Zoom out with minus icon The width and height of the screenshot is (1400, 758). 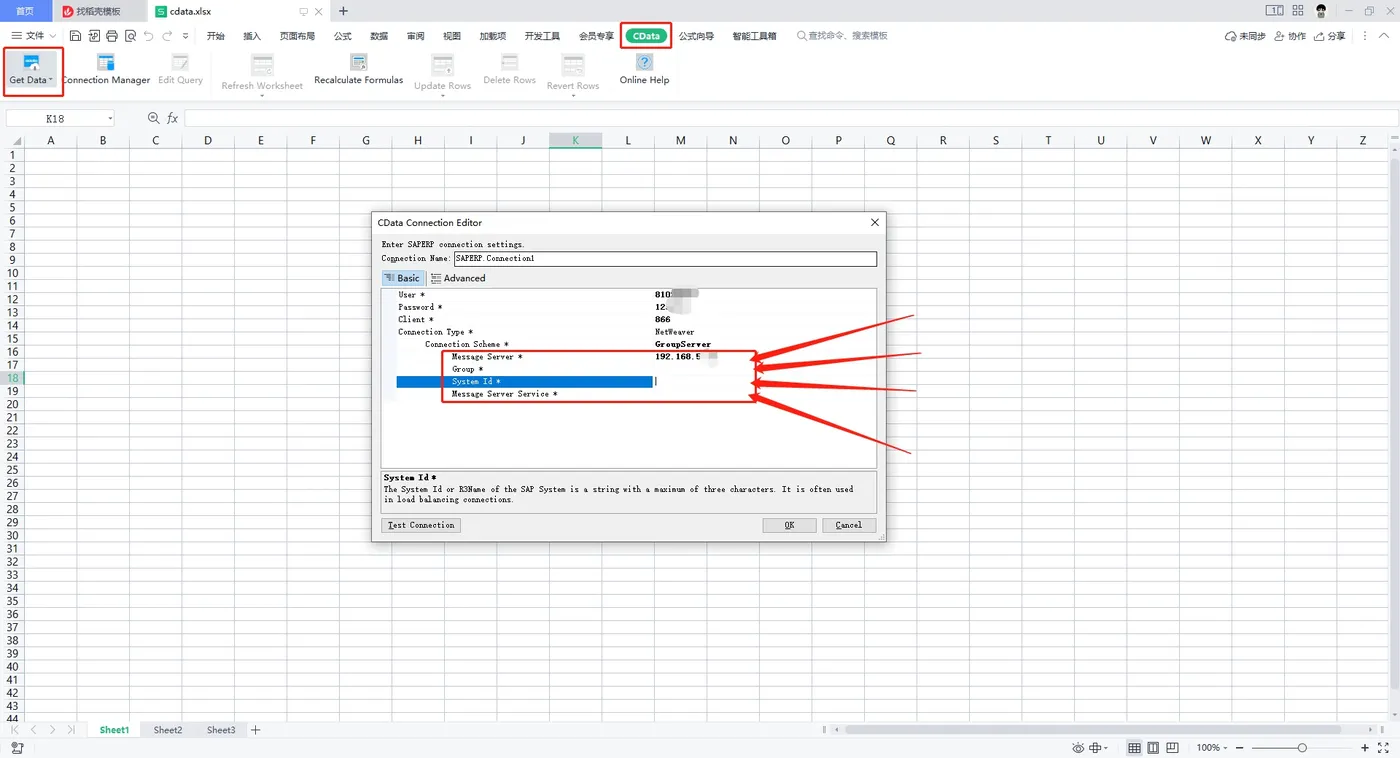(1241, 748)
